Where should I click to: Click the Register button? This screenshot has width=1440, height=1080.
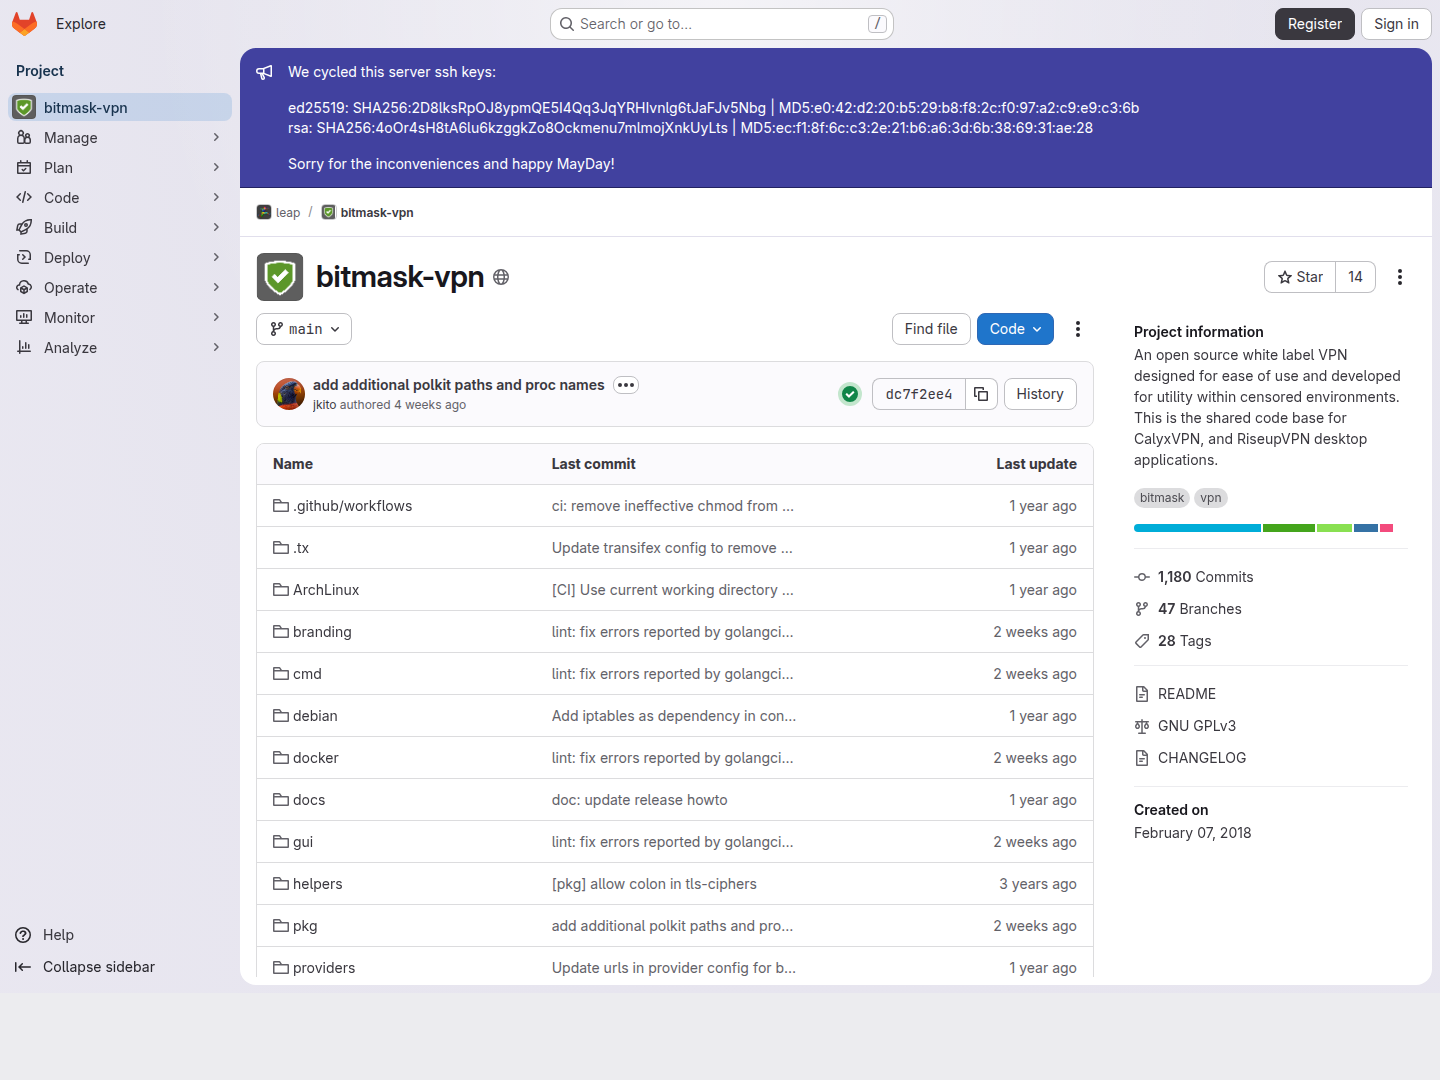(x=1315, y=24)
